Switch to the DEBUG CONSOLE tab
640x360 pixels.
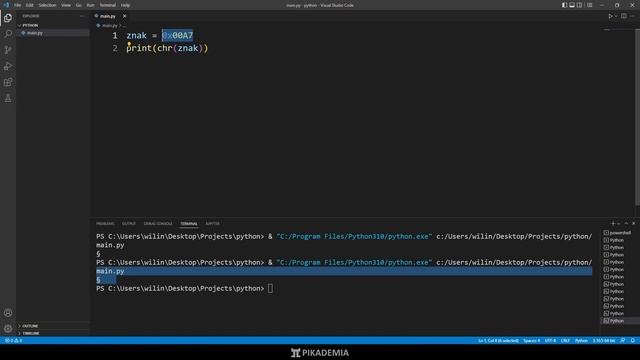[x=158, y=224]
